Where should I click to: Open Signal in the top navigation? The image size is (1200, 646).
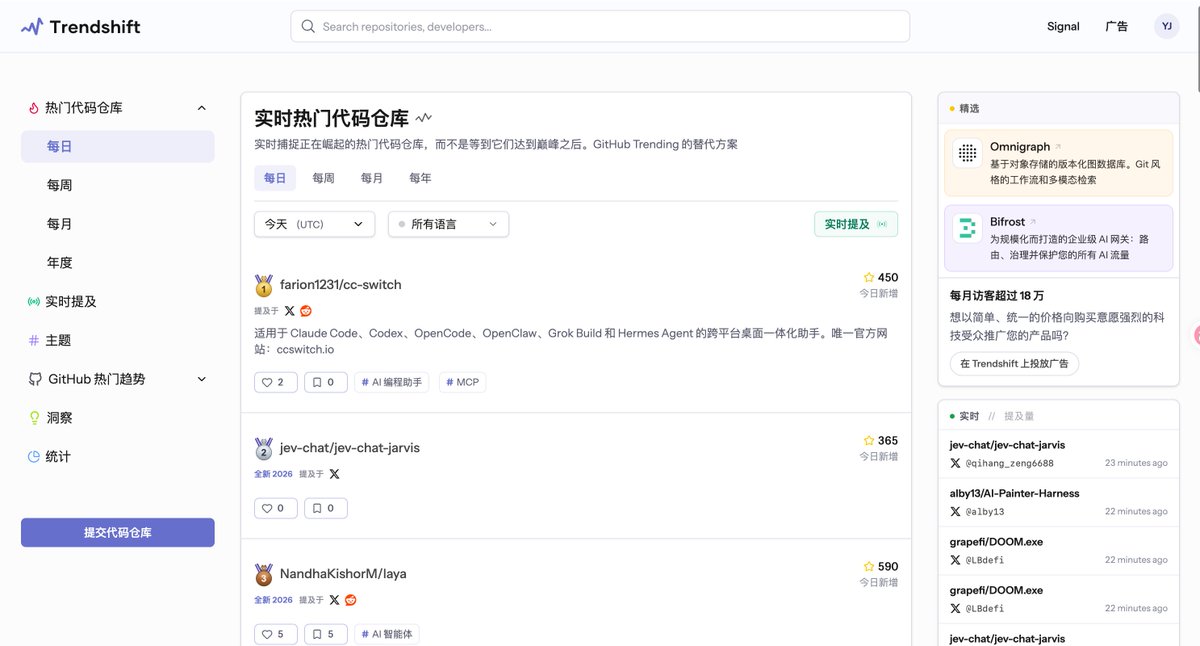1063,27
